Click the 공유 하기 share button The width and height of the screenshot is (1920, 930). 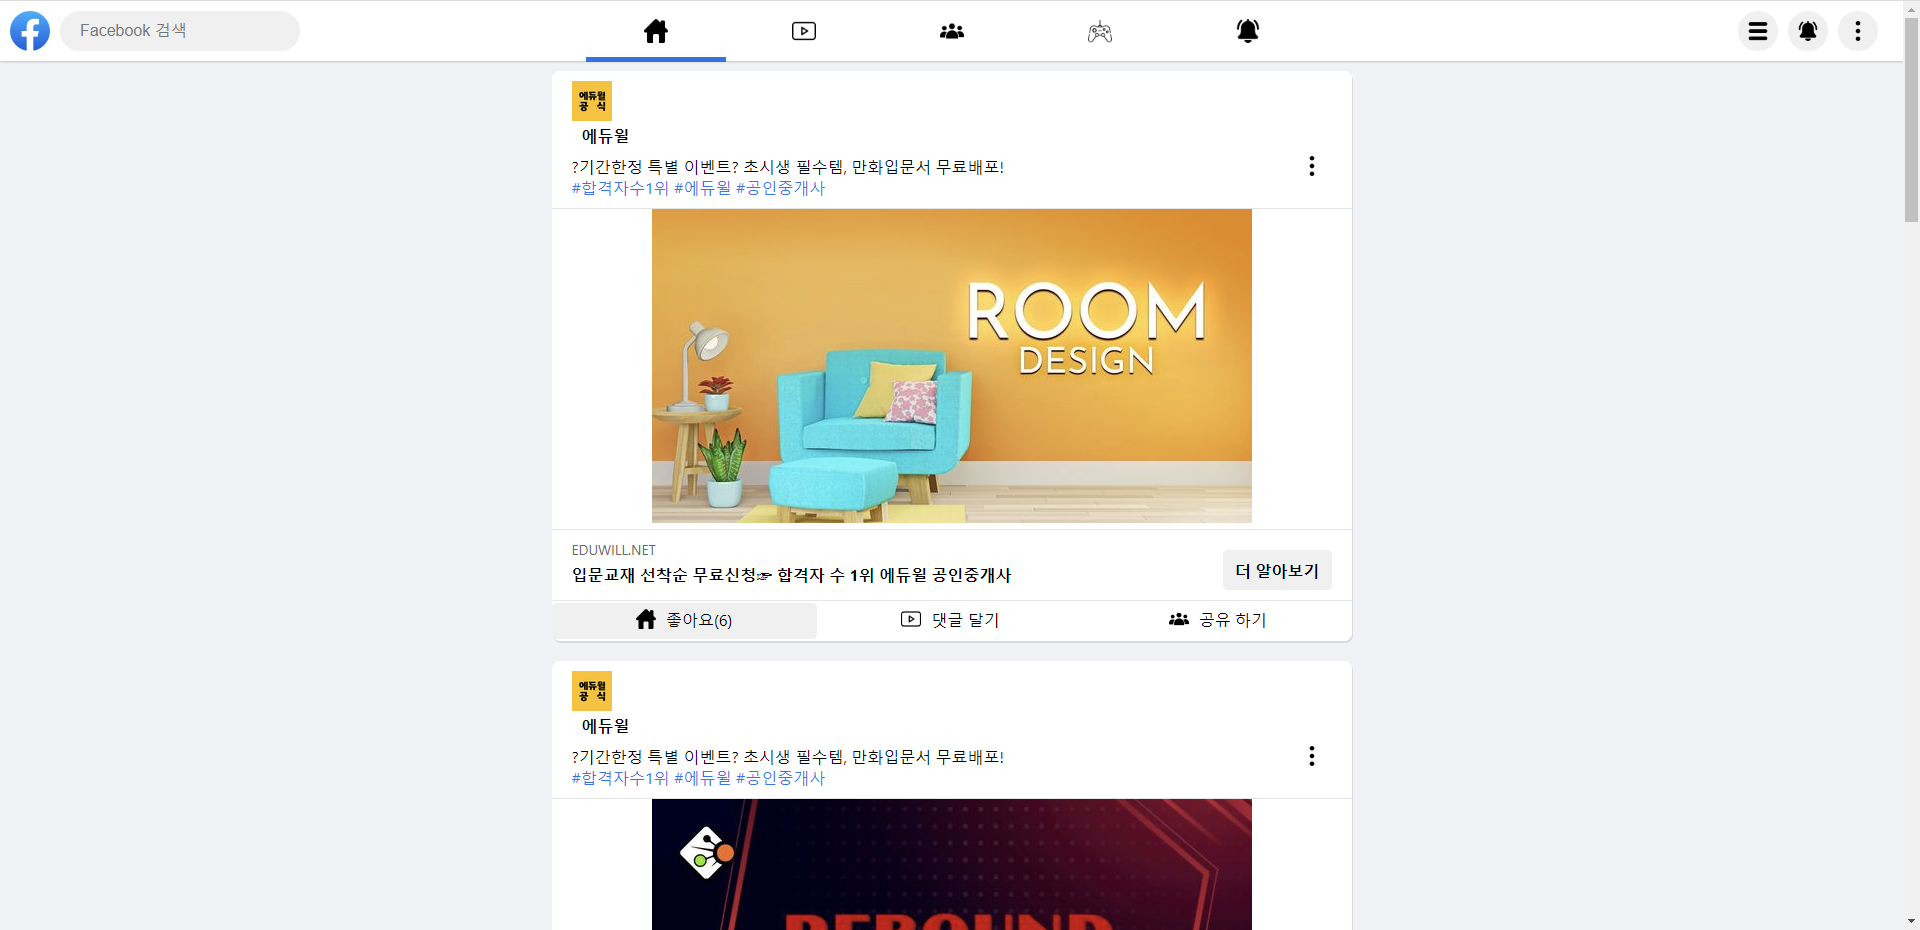click(1218, 620)
